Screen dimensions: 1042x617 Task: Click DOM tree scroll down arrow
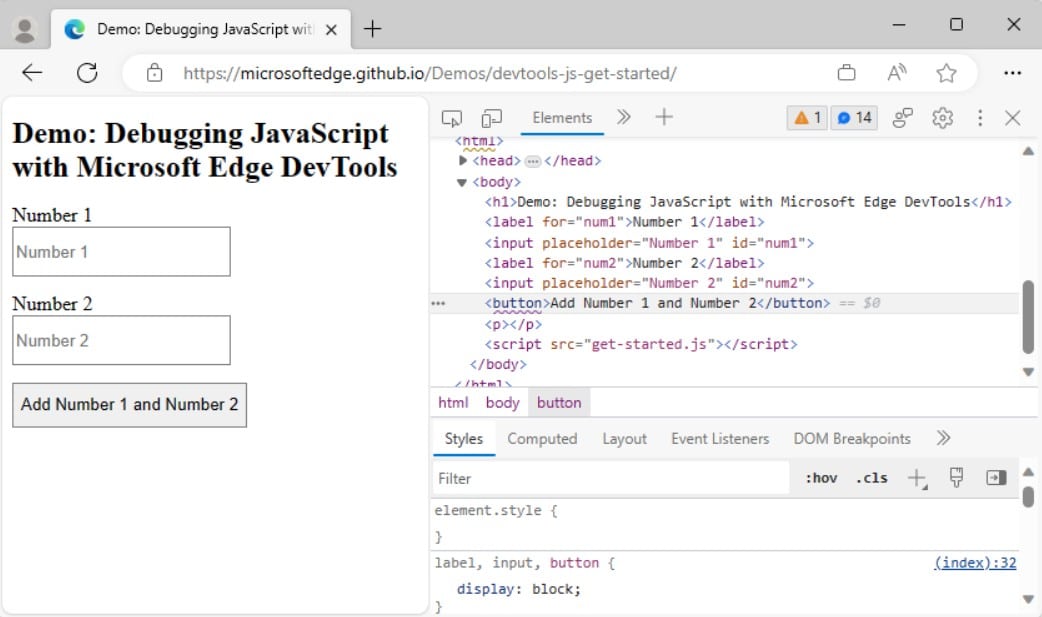1027,372
